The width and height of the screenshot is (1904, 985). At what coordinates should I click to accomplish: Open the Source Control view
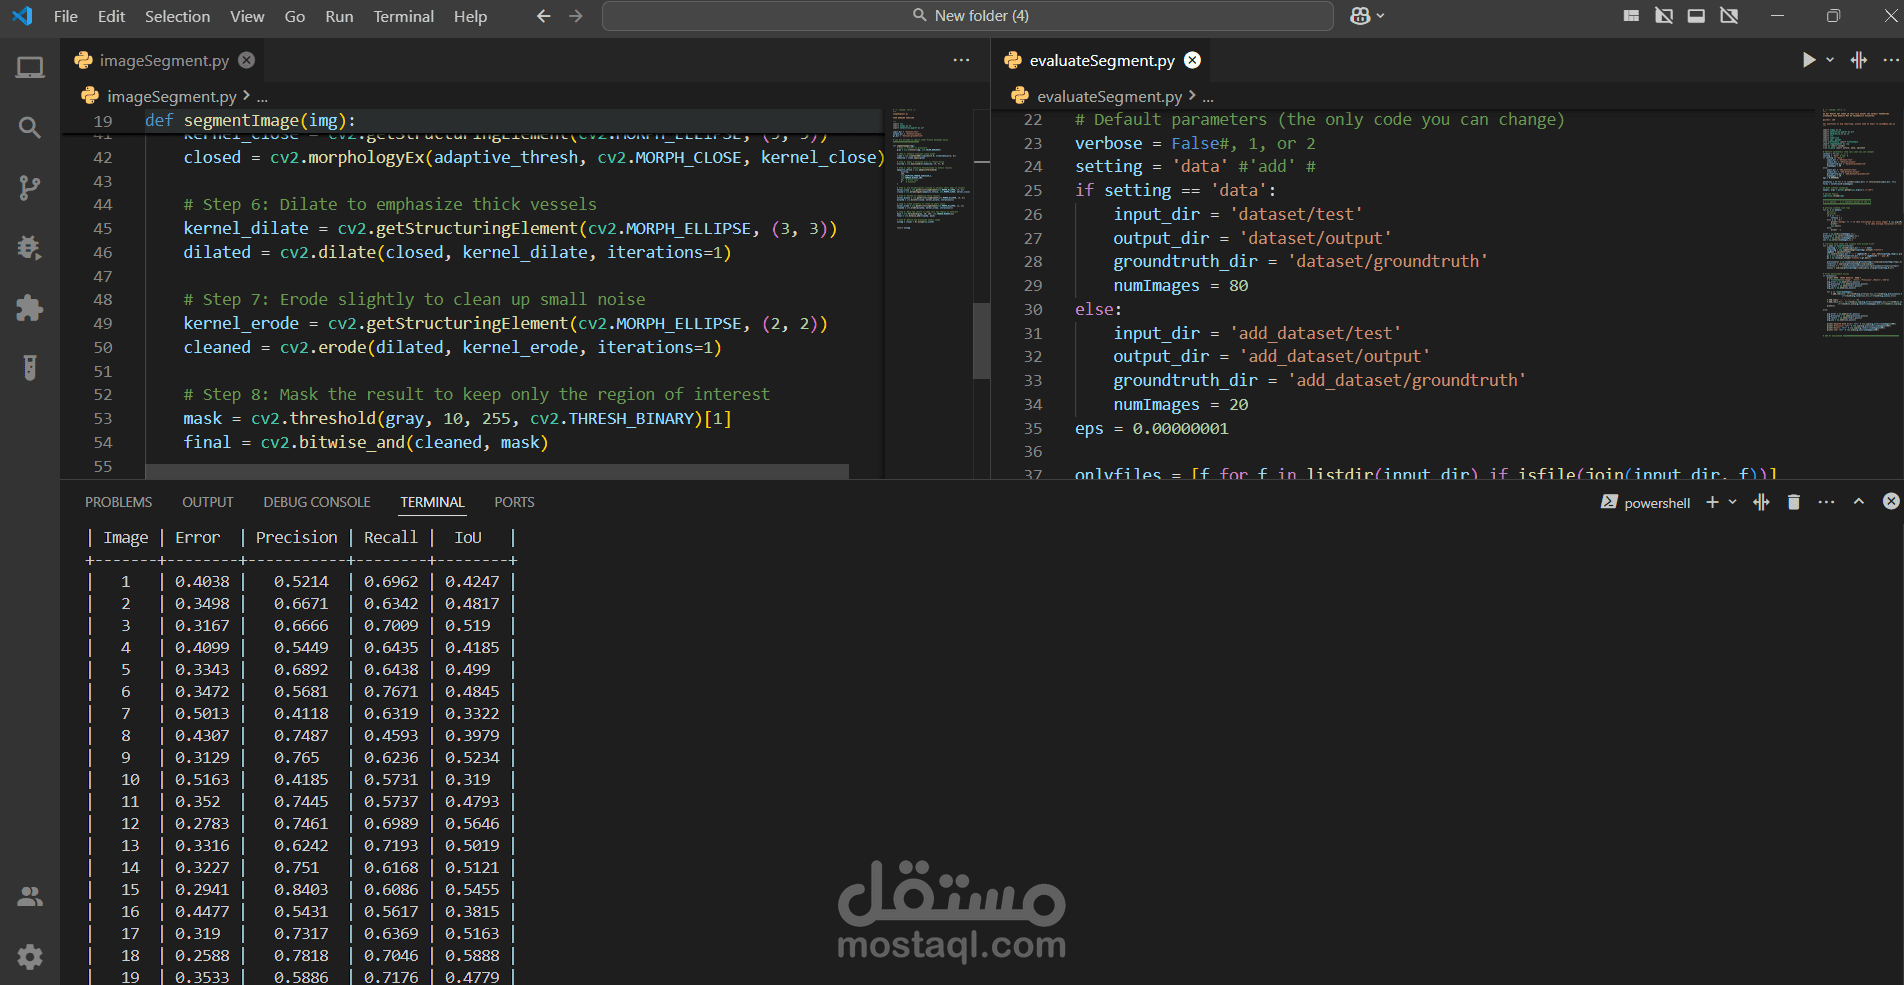click(30, 187)
